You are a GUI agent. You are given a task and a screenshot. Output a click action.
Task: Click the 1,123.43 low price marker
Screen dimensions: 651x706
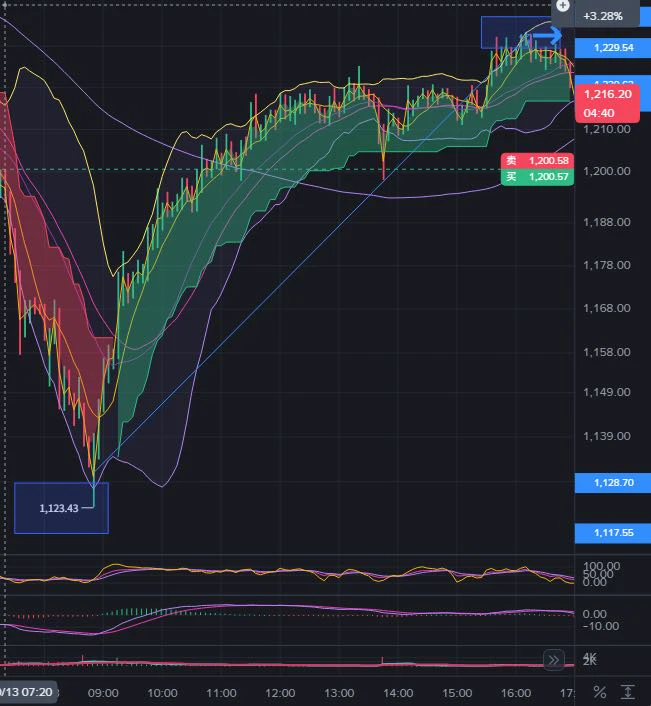(x=59, y=508)
